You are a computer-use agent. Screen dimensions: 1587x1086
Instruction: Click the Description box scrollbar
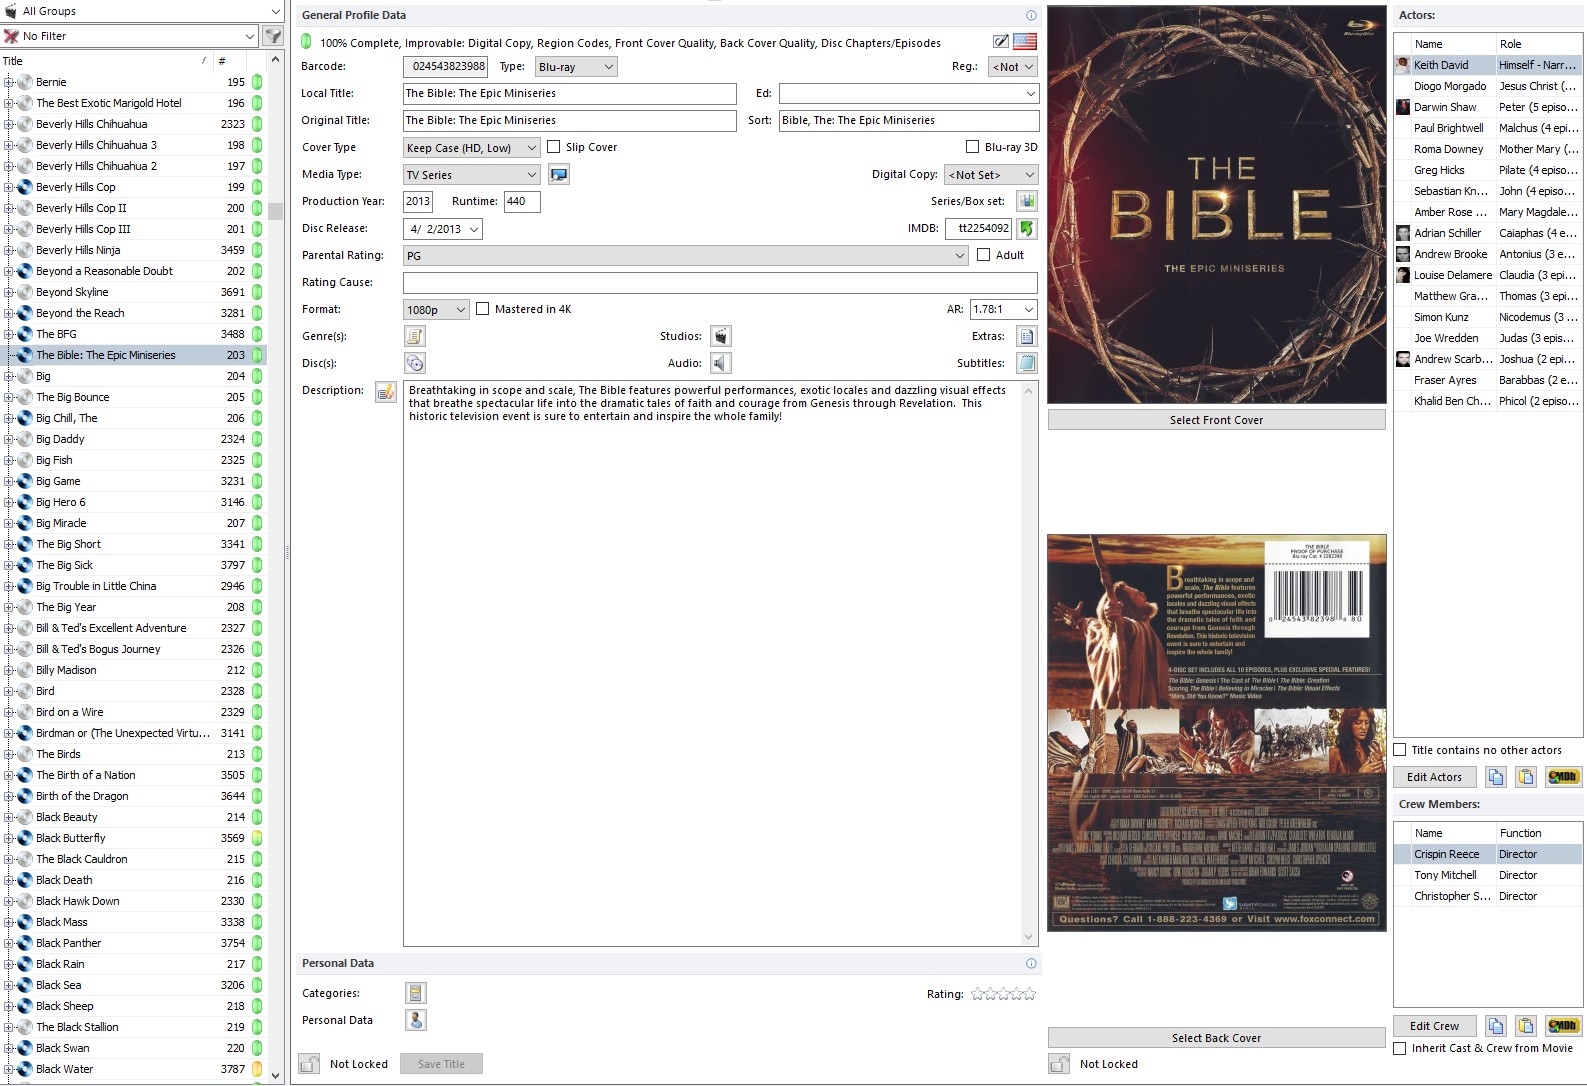[x=1028, y=664]
